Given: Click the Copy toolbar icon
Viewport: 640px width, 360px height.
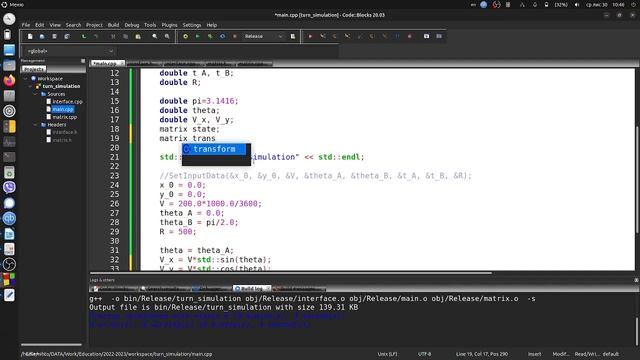Looking at the screenshot, I should 126,36.
